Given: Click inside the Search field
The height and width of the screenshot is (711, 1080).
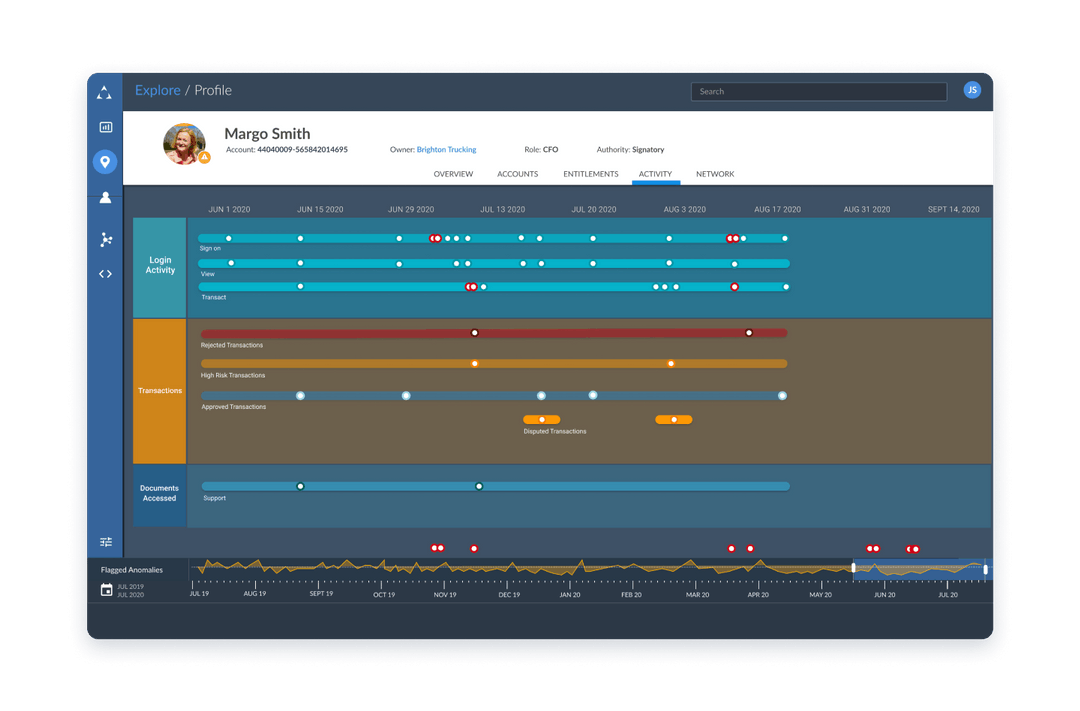Looking at the screenshot, I should (x=818, y=91).
